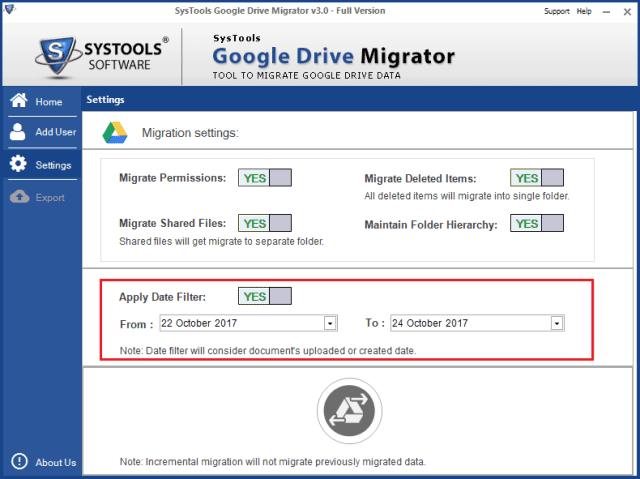The width and height of the screenshot is (640, 479).
Task: Click the Help link in title bar
Action: (584, 11)
